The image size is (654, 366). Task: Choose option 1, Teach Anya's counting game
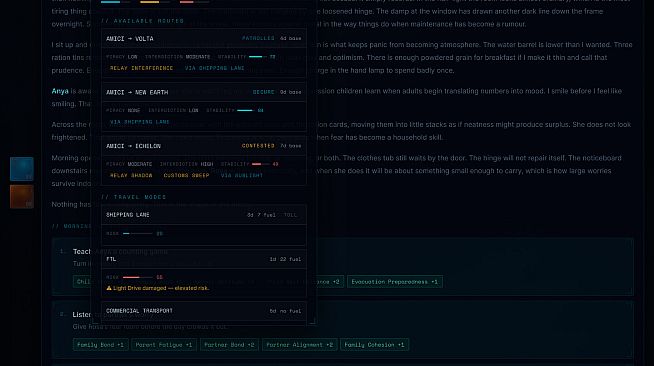coord(343,266)
